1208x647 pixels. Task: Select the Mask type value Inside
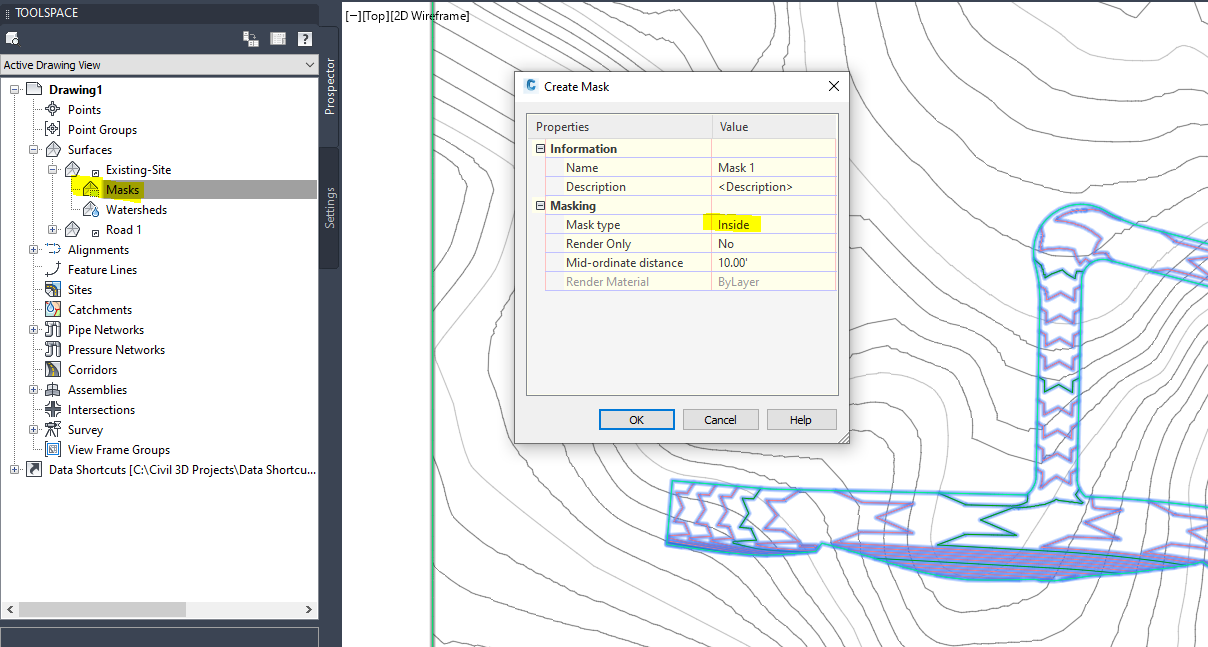pyautogui.click(x=732, y=224)
